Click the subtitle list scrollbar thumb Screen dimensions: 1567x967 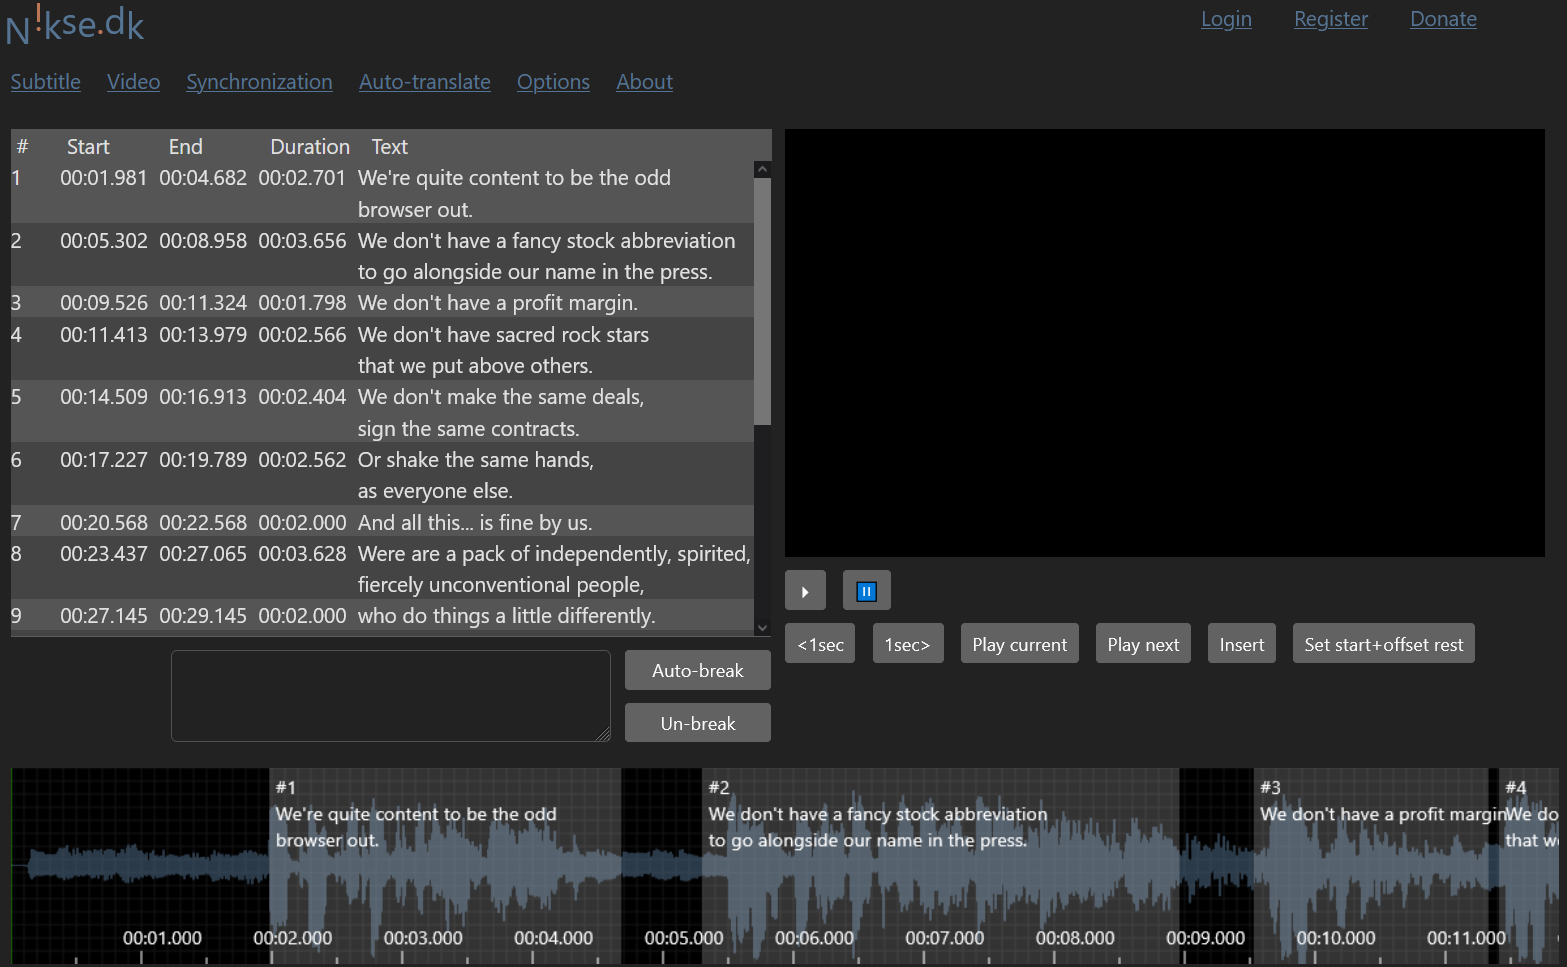762,300
